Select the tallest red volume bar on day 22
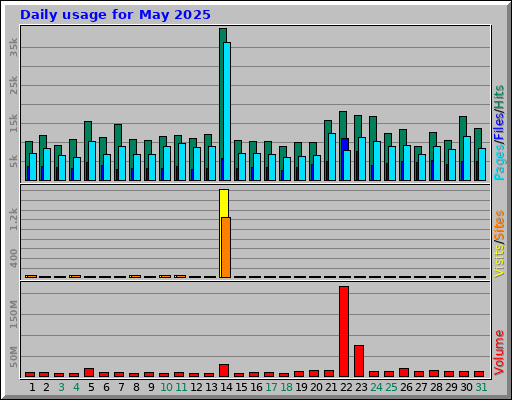Screen dimensions: 512x400 (344, 332)
